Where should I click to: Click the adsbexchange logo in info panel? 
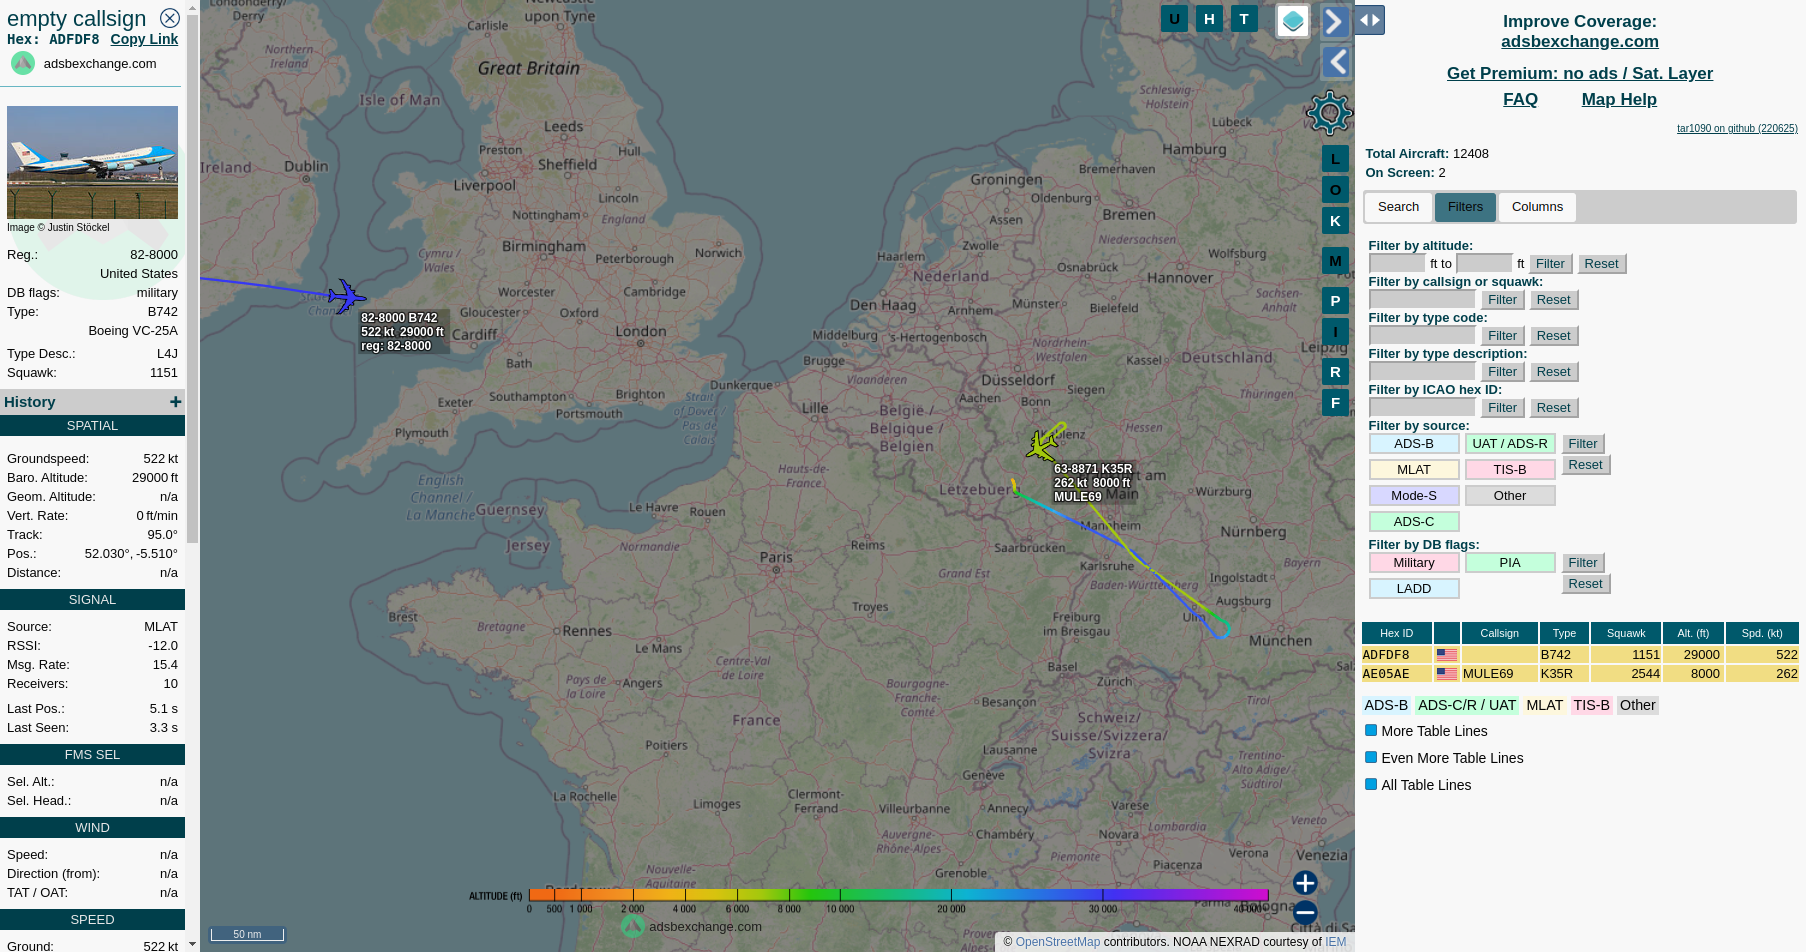click(22, 63)
